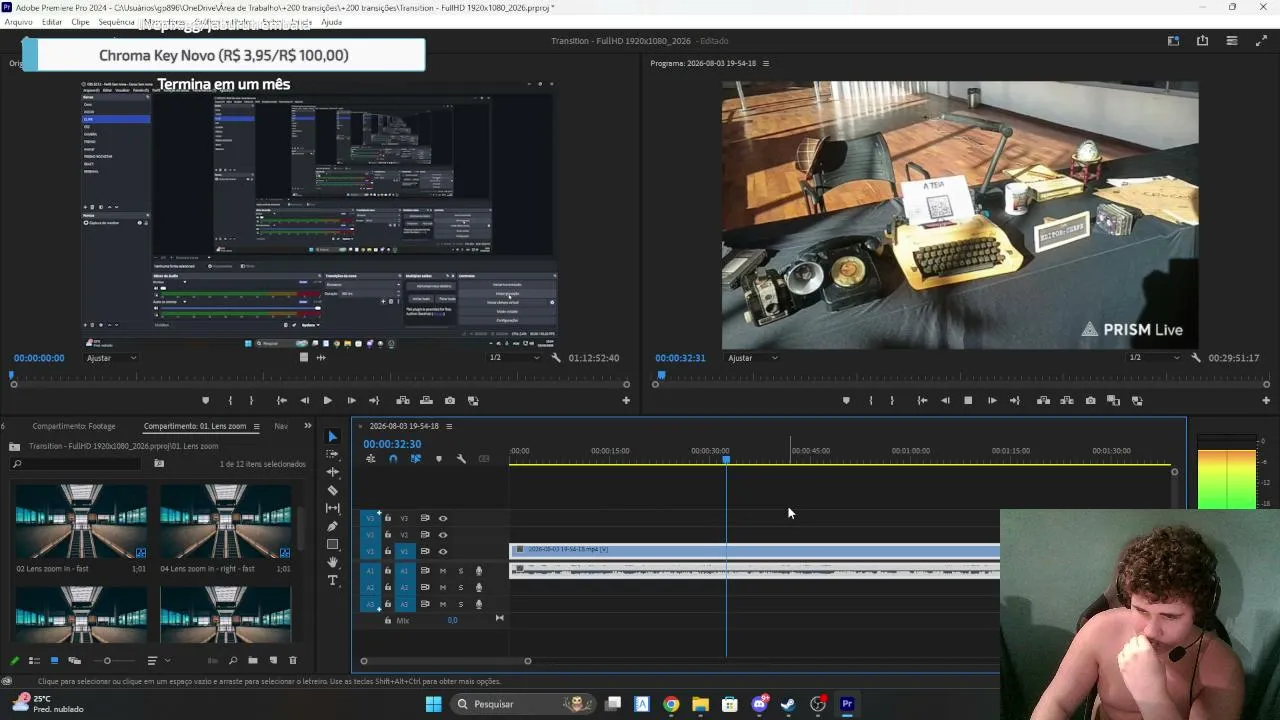The width and height of the screenshot is (1280, 720).
Task: Choose the Rectangle tool
Action: 333,544
